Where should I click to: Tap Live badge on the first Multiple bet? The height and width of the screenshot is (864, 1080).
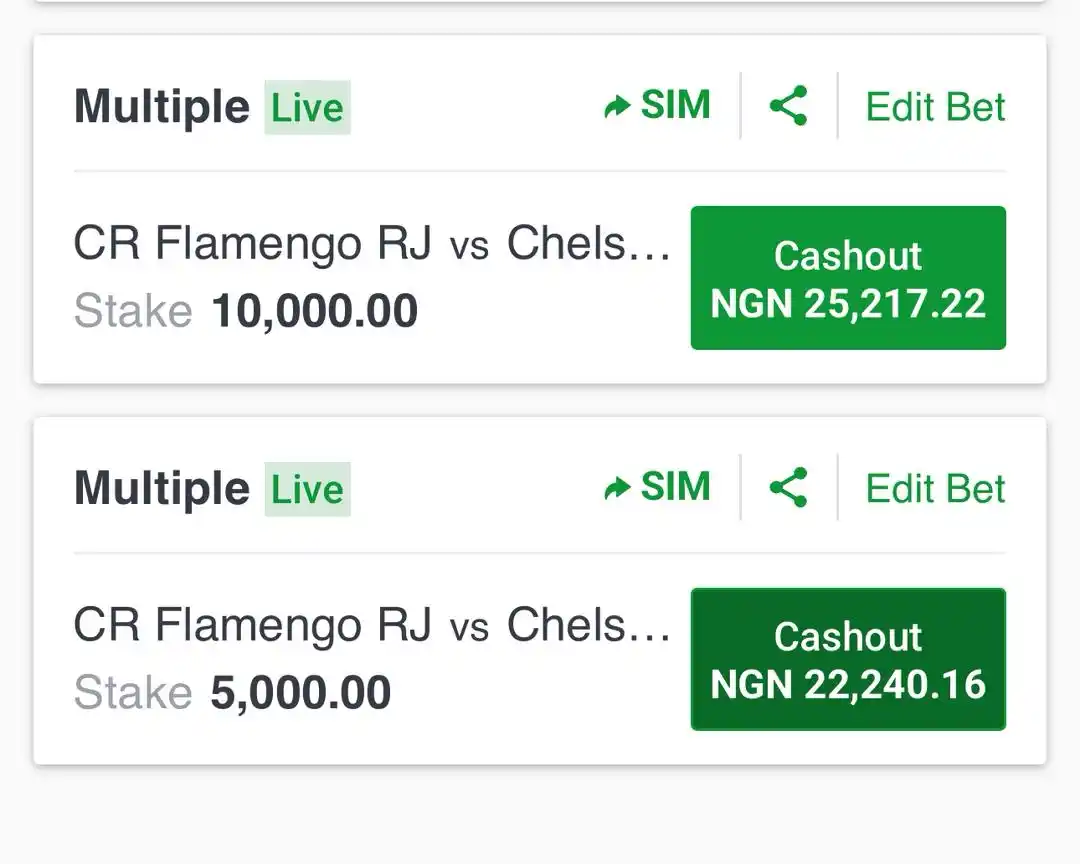tap(307, 107)
